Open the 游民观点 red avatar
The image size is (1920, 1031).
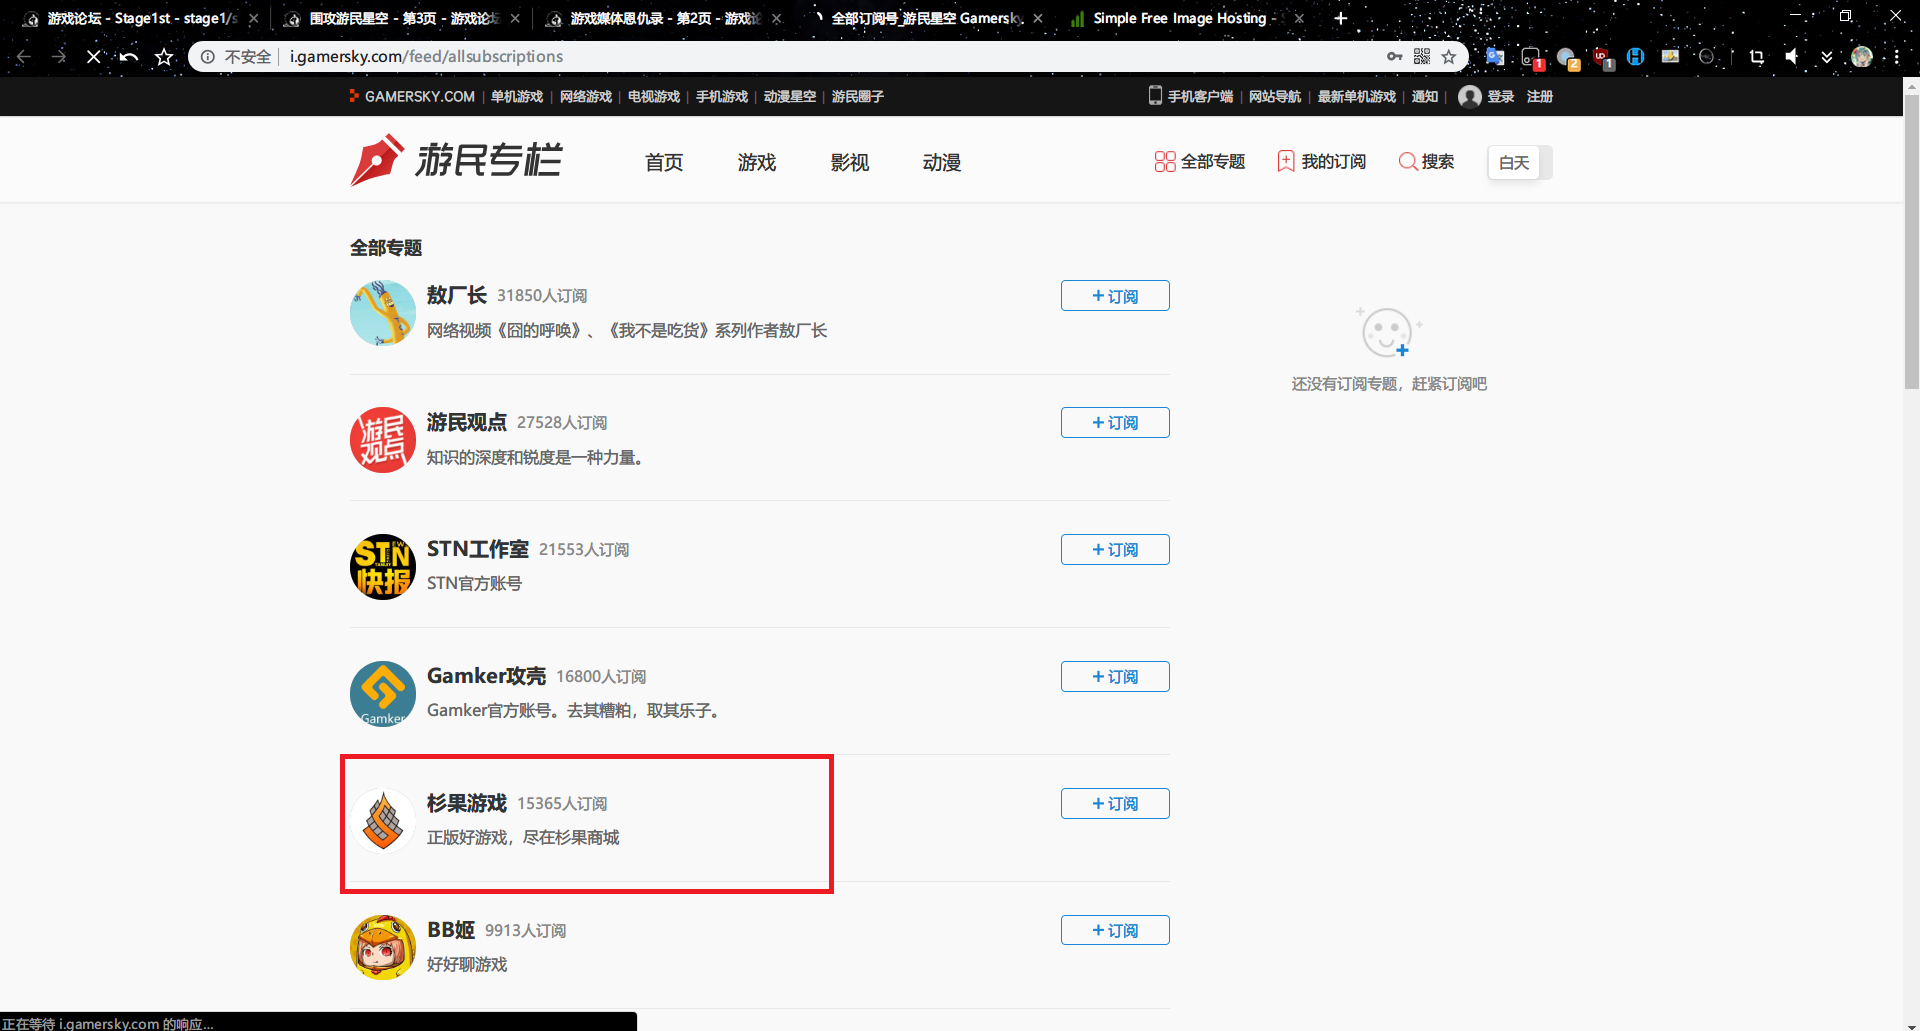tap(383, 440)
